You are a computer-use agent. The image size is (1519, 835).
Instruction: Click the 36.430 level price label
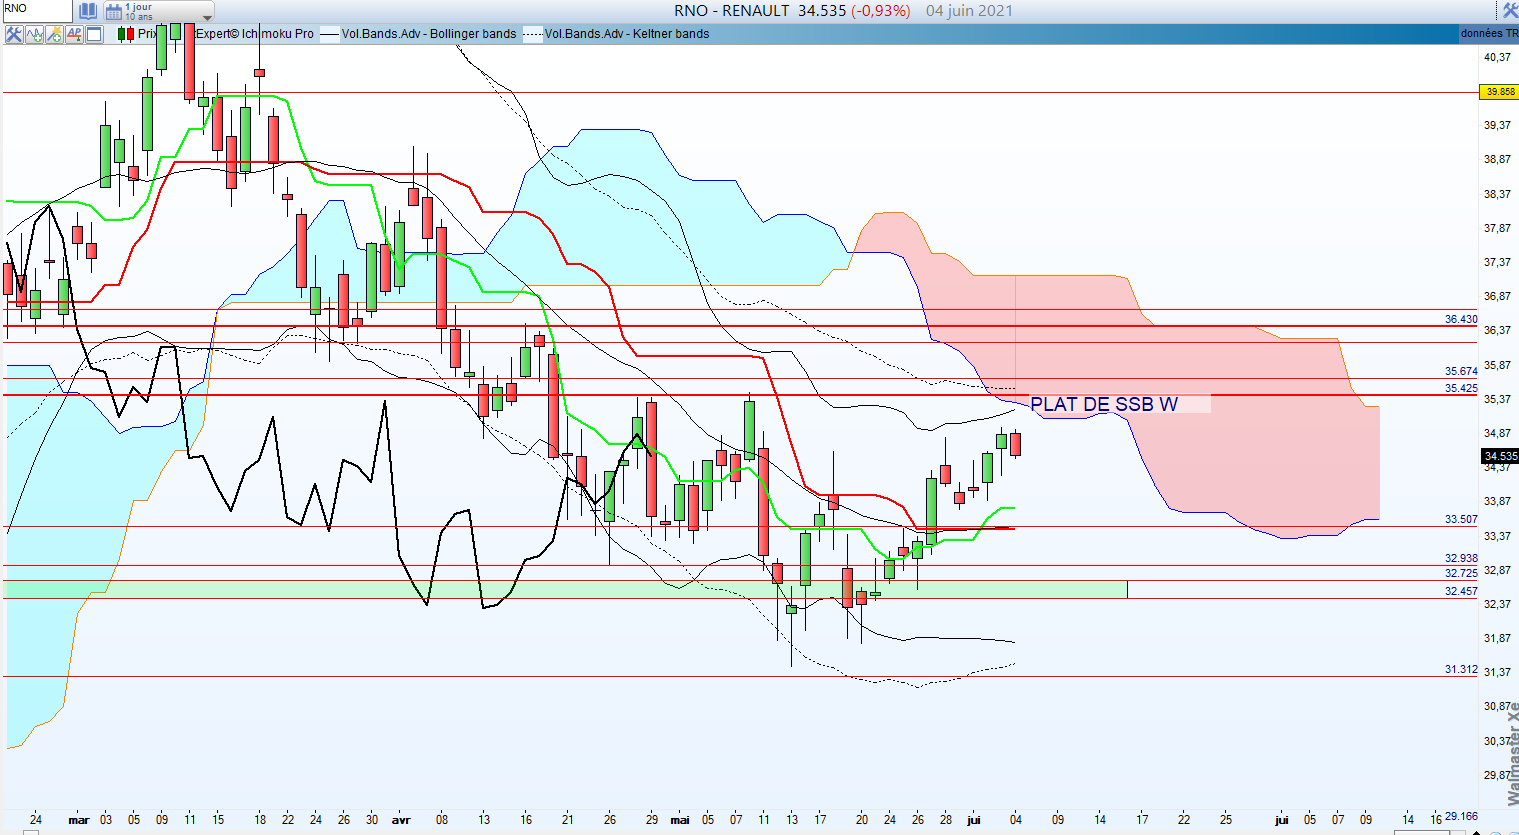(1461, 320)
